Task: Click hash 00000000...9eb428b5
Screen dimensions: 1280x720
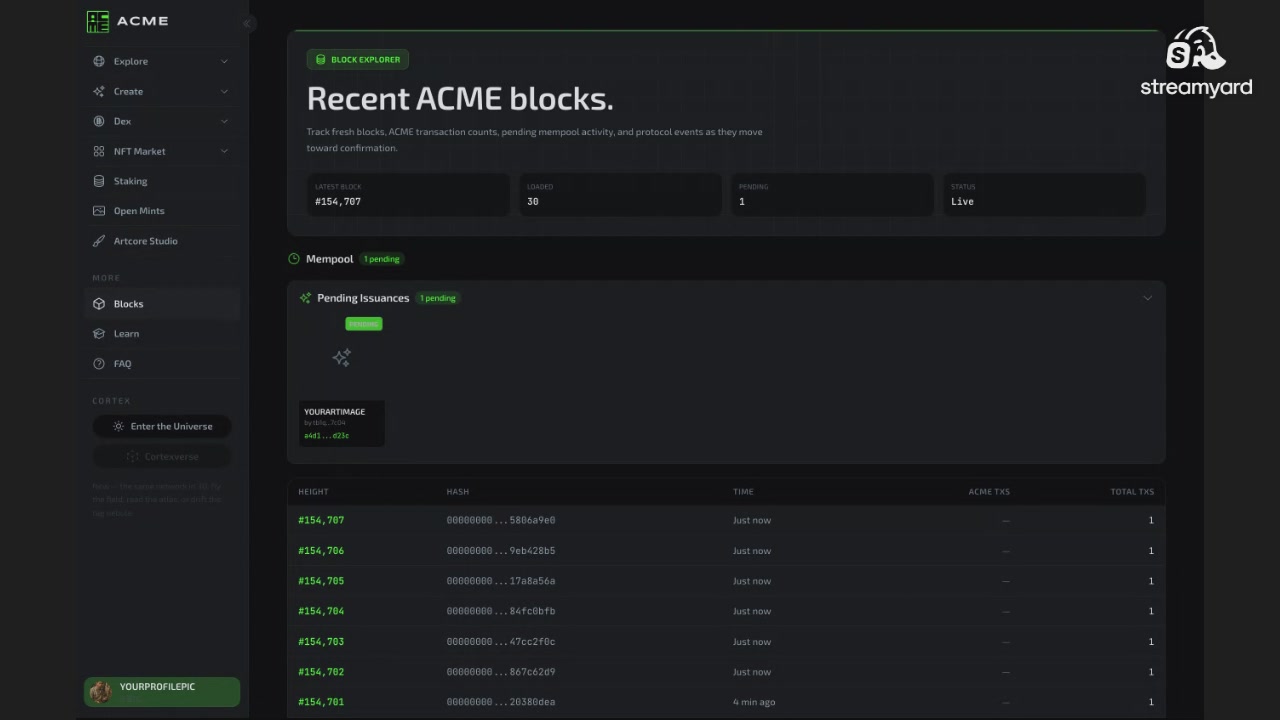Action: click(x=501, y=551)
